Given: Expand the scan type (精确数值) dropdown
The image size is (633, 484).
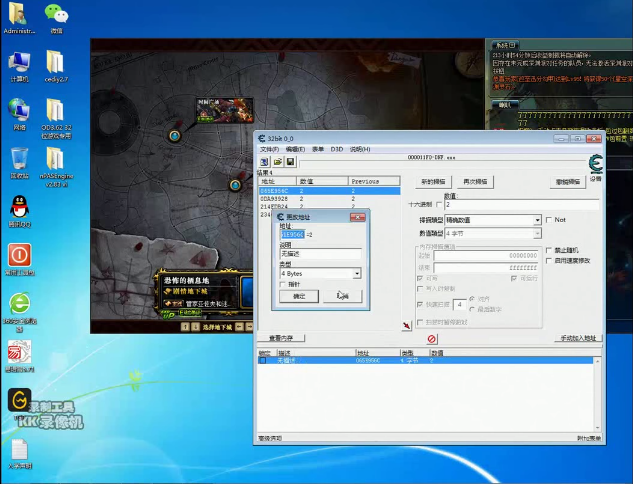Looking at the screenshot, I should 537,220.
